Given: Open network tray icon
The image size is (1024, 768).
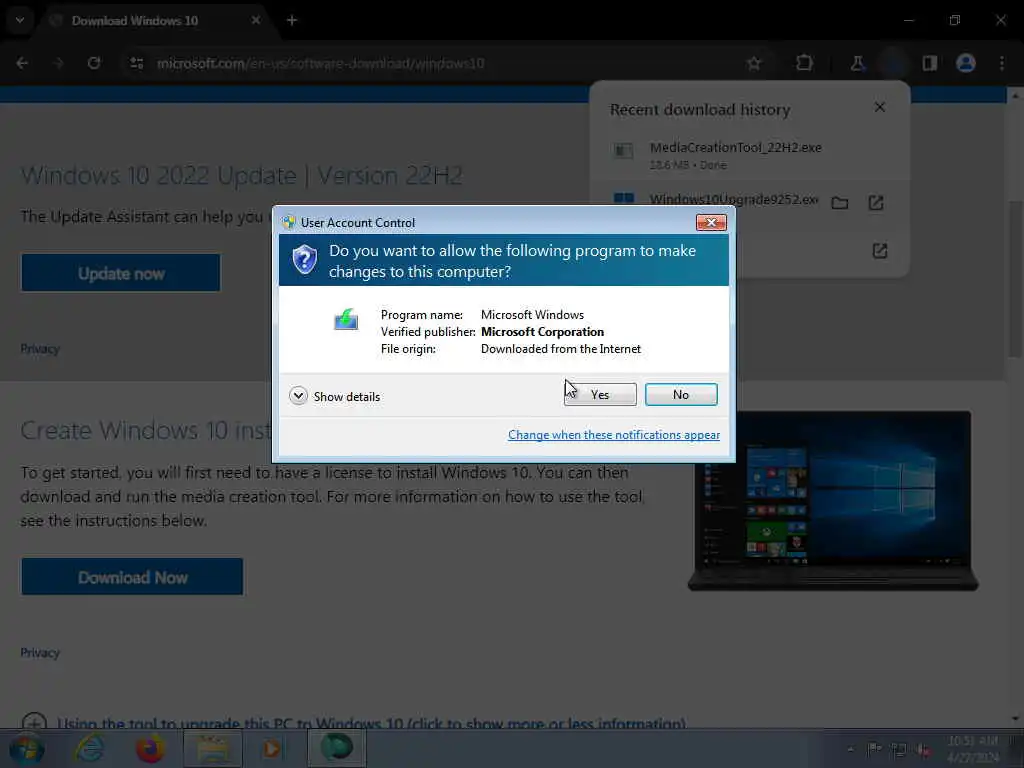Looking at the screenshot, I should (x=899, y=750).
